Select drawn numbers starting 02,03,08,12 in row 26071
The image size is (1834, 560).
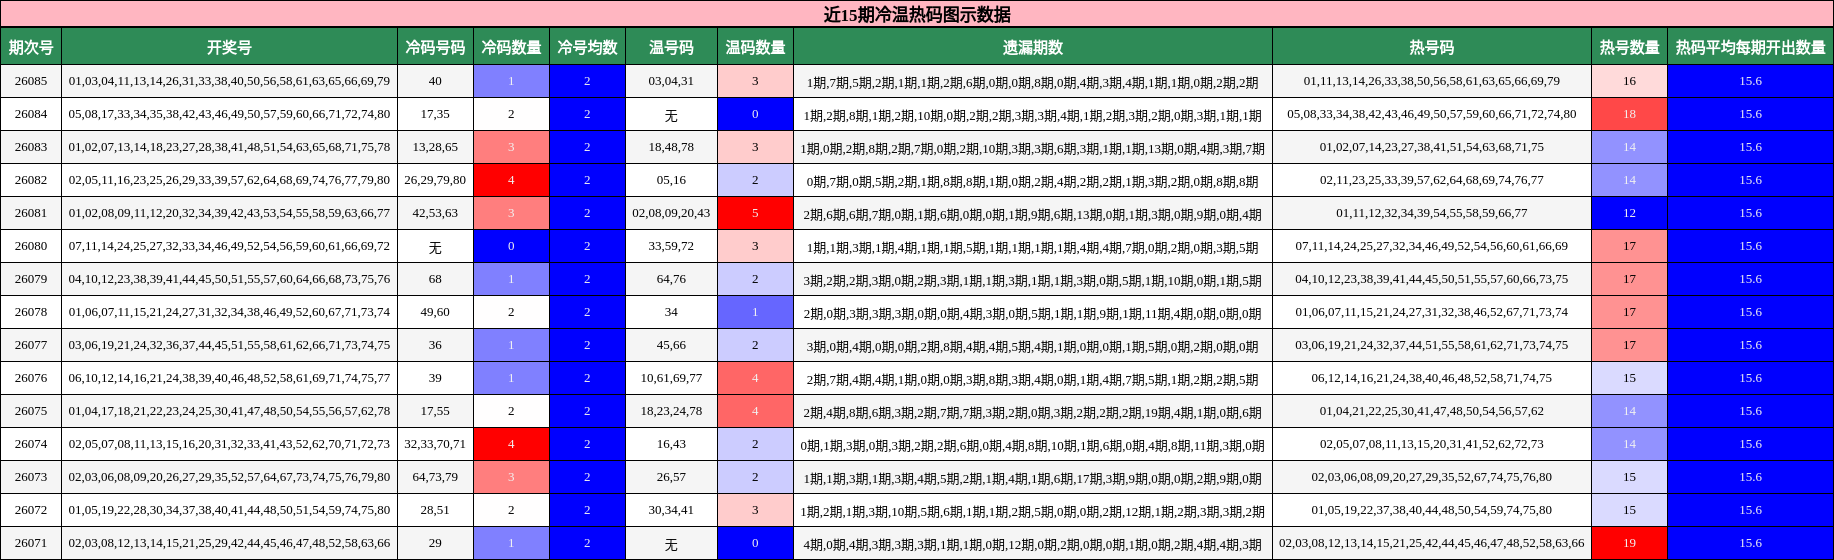click(x=229, y=543)
